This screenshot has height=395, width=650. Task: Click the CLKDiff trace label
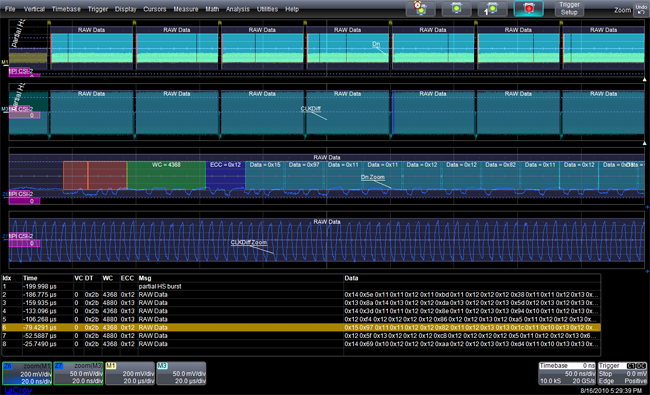tap(311, 109)
